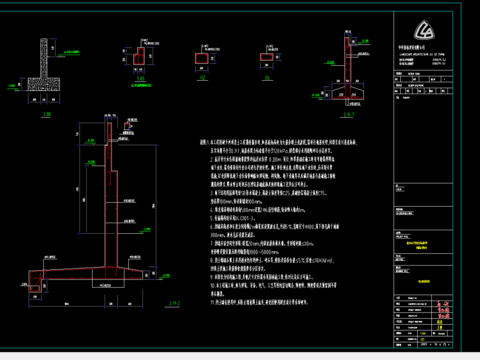This screenshot has height=360, width=480.
Task: Click the red handwritten signatures in title block
Action: point(444,310)
